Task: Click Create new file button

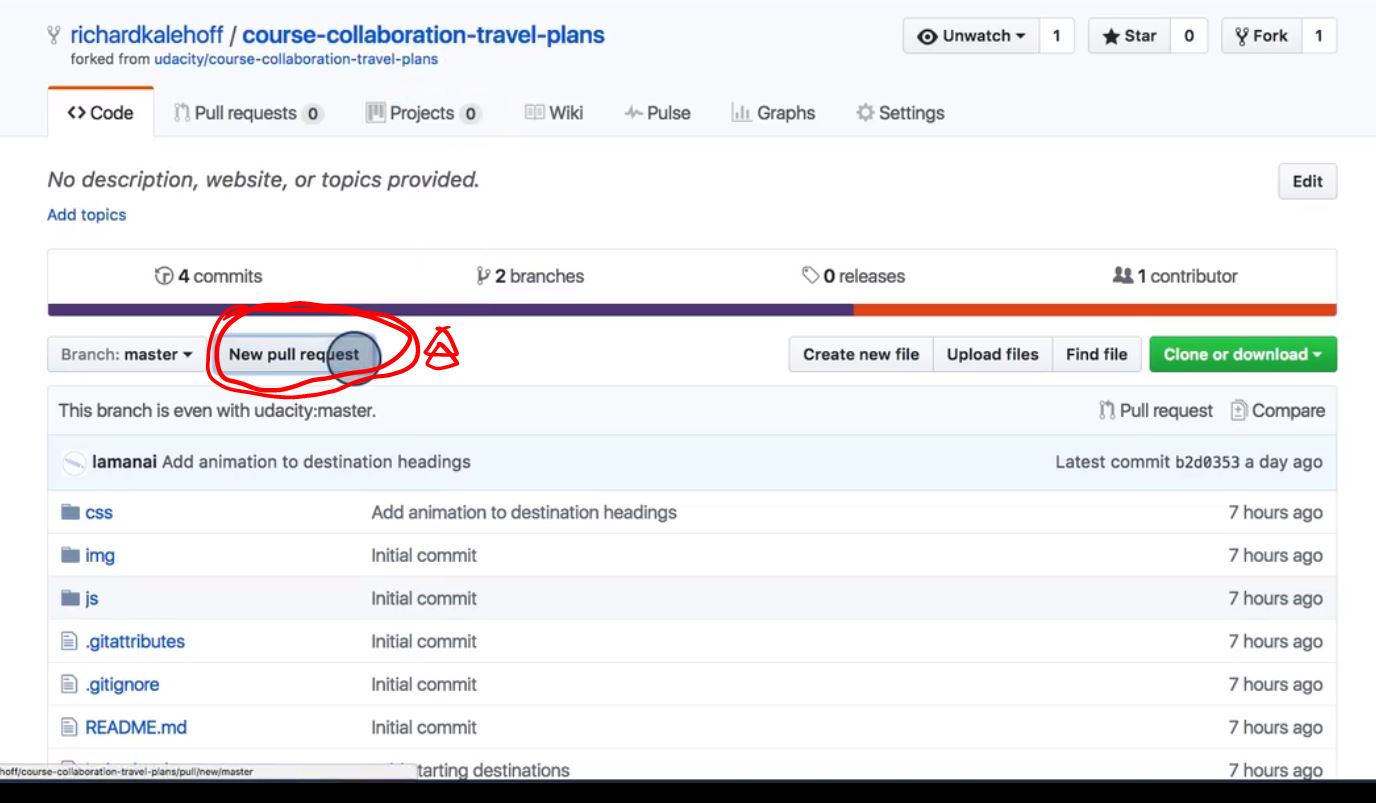Action: point(861,354)
